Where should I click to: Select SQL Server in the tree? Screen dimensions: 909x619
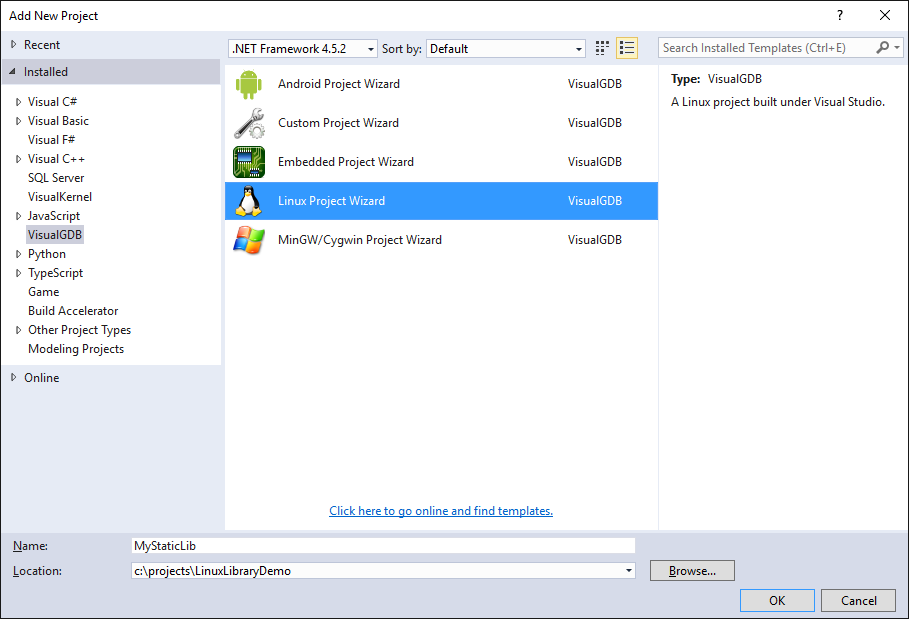[x=56, y=178]
